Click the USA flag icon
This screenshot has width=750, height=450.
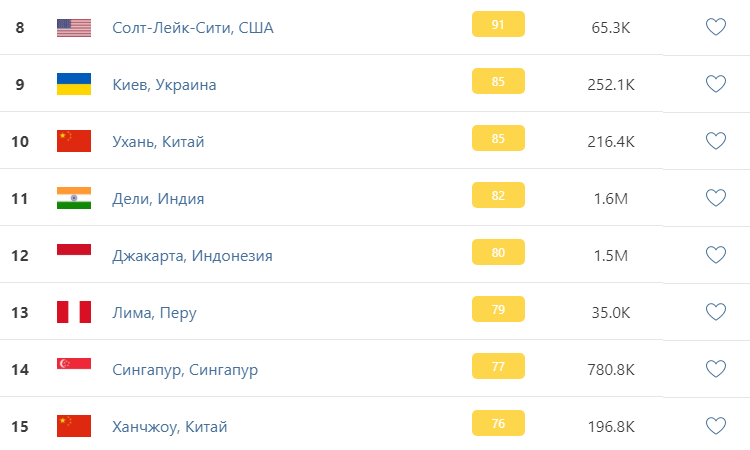click(74, 27)
